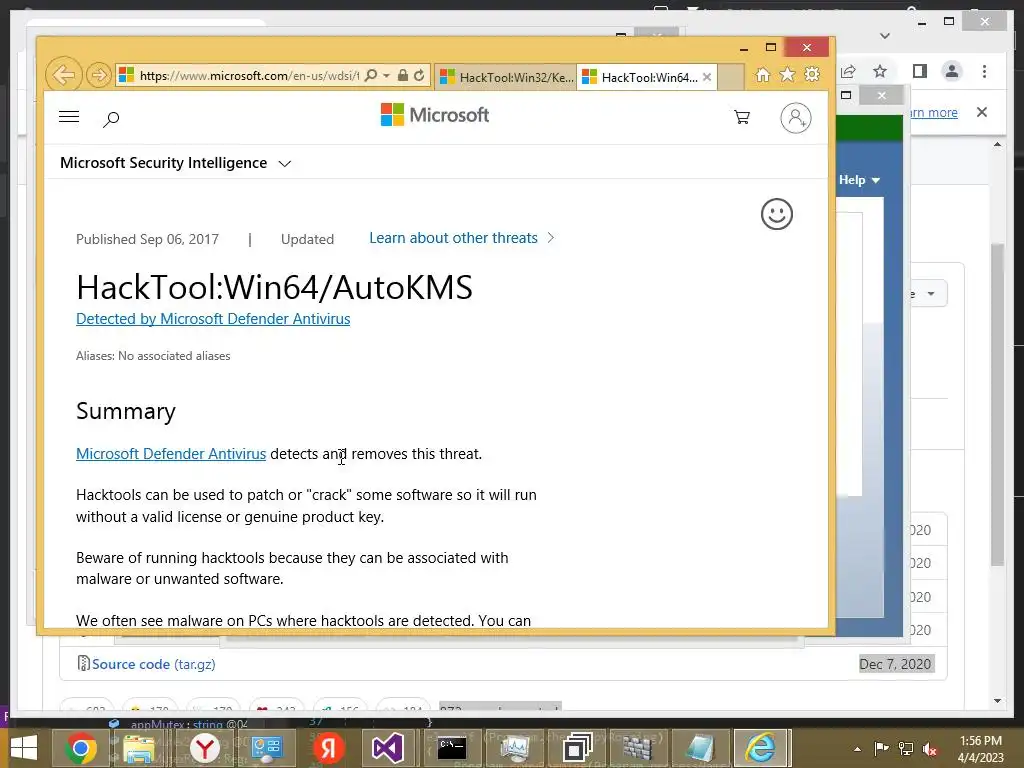1024x768 pixels.
Task: Open Help dropdown in blue background window
Action: [x=859, y=180]
